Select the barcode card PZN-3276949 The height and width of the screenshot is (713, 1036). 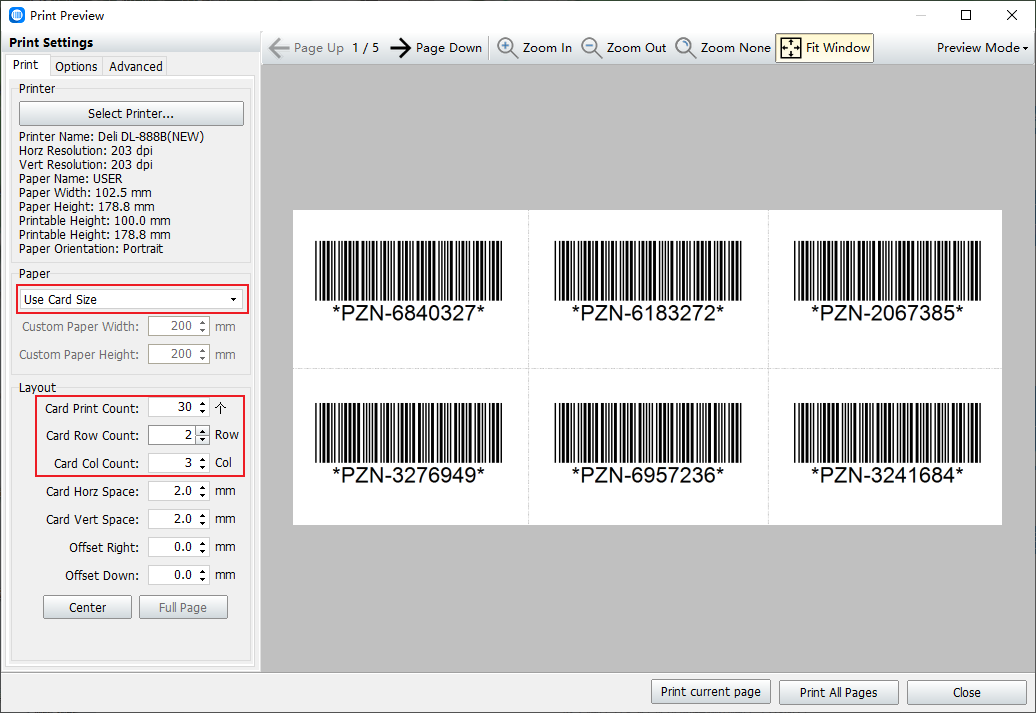[408, 444]
